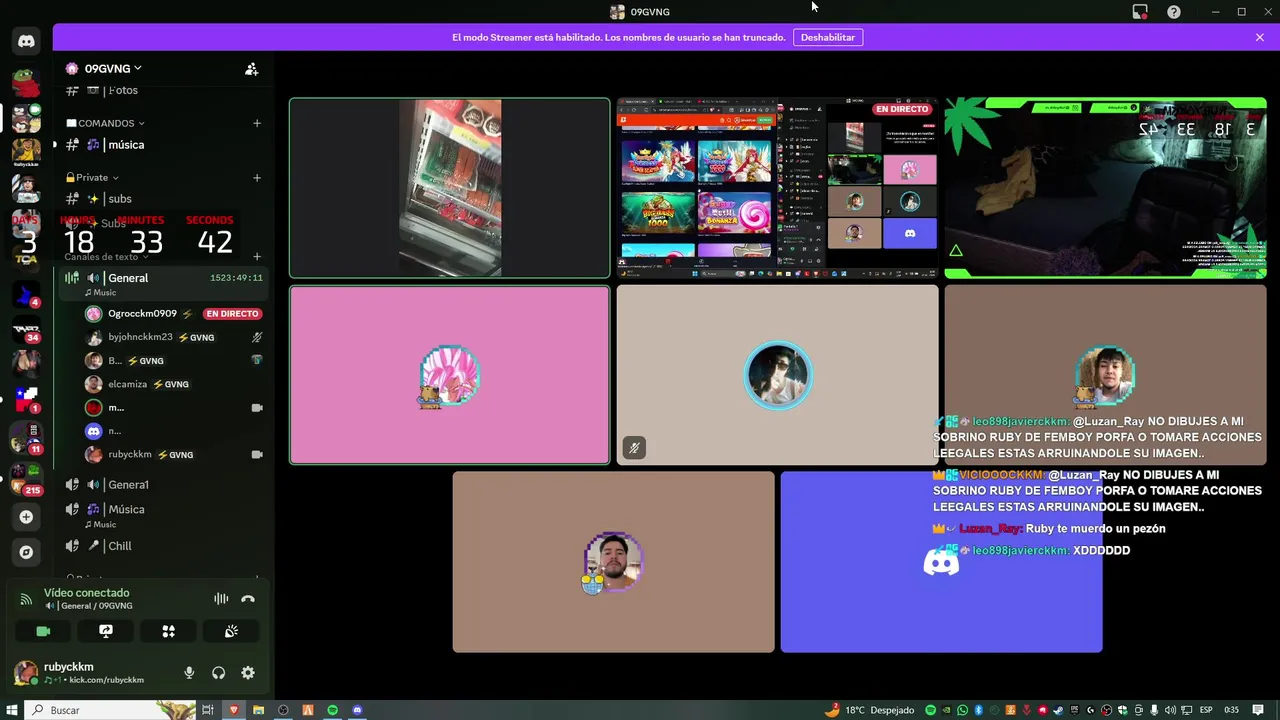The image size is (1280, 720).
Task: Join the Chill voice channel
Action: pyautogui.click(x=163, y=546)
